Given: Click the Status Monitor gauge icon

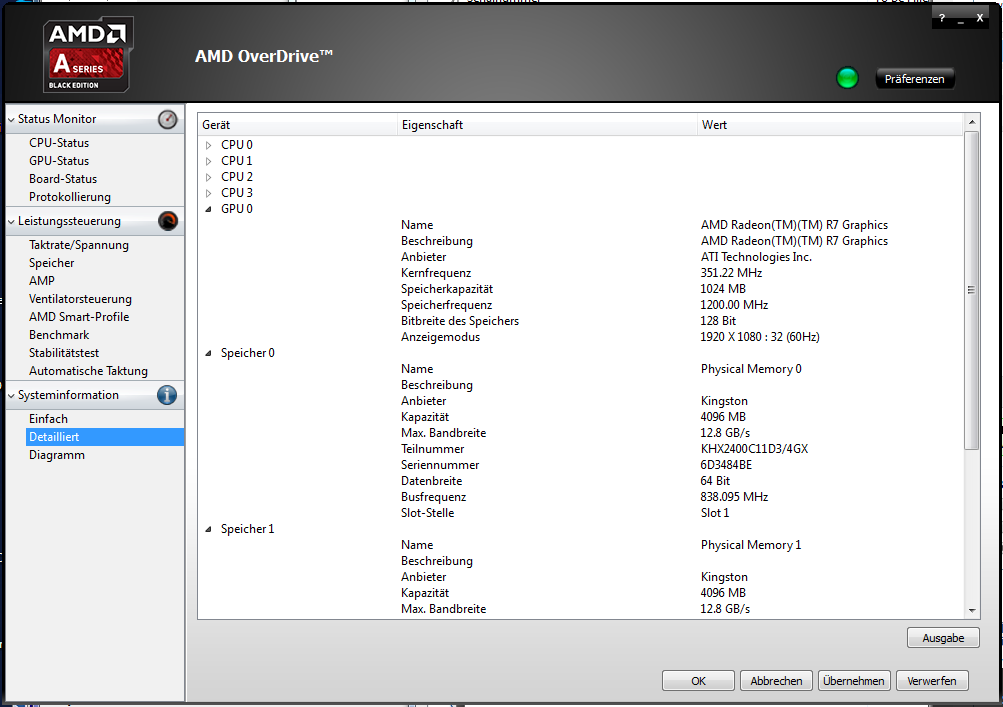Looking at the screenshot, I should 168,119.
